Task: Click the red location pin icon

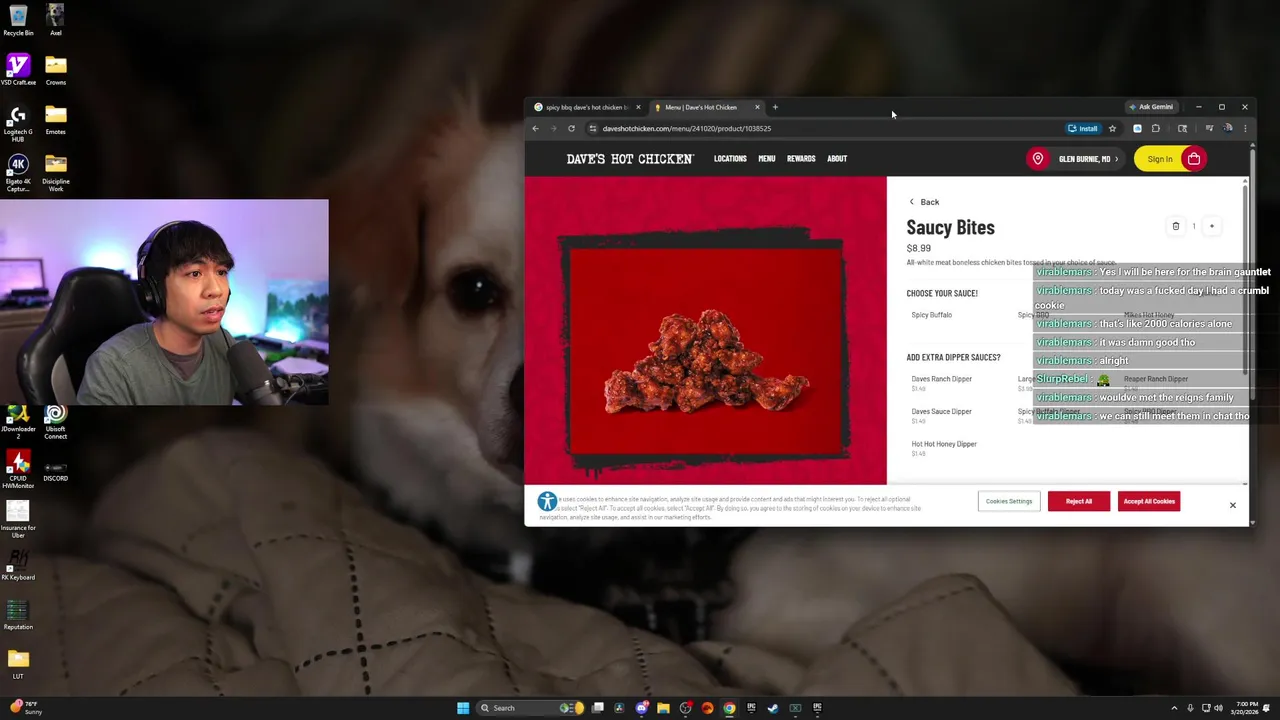Action: tap(1038, 159)
